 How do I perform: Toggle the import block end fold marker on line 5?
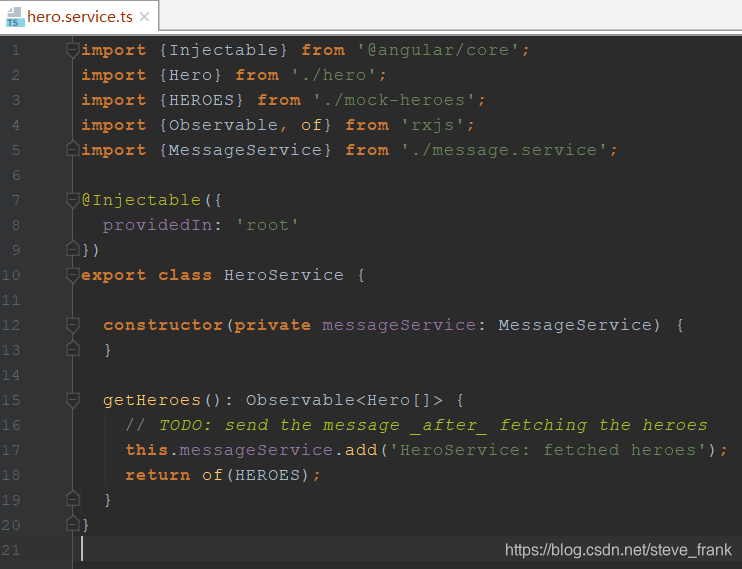72,149
